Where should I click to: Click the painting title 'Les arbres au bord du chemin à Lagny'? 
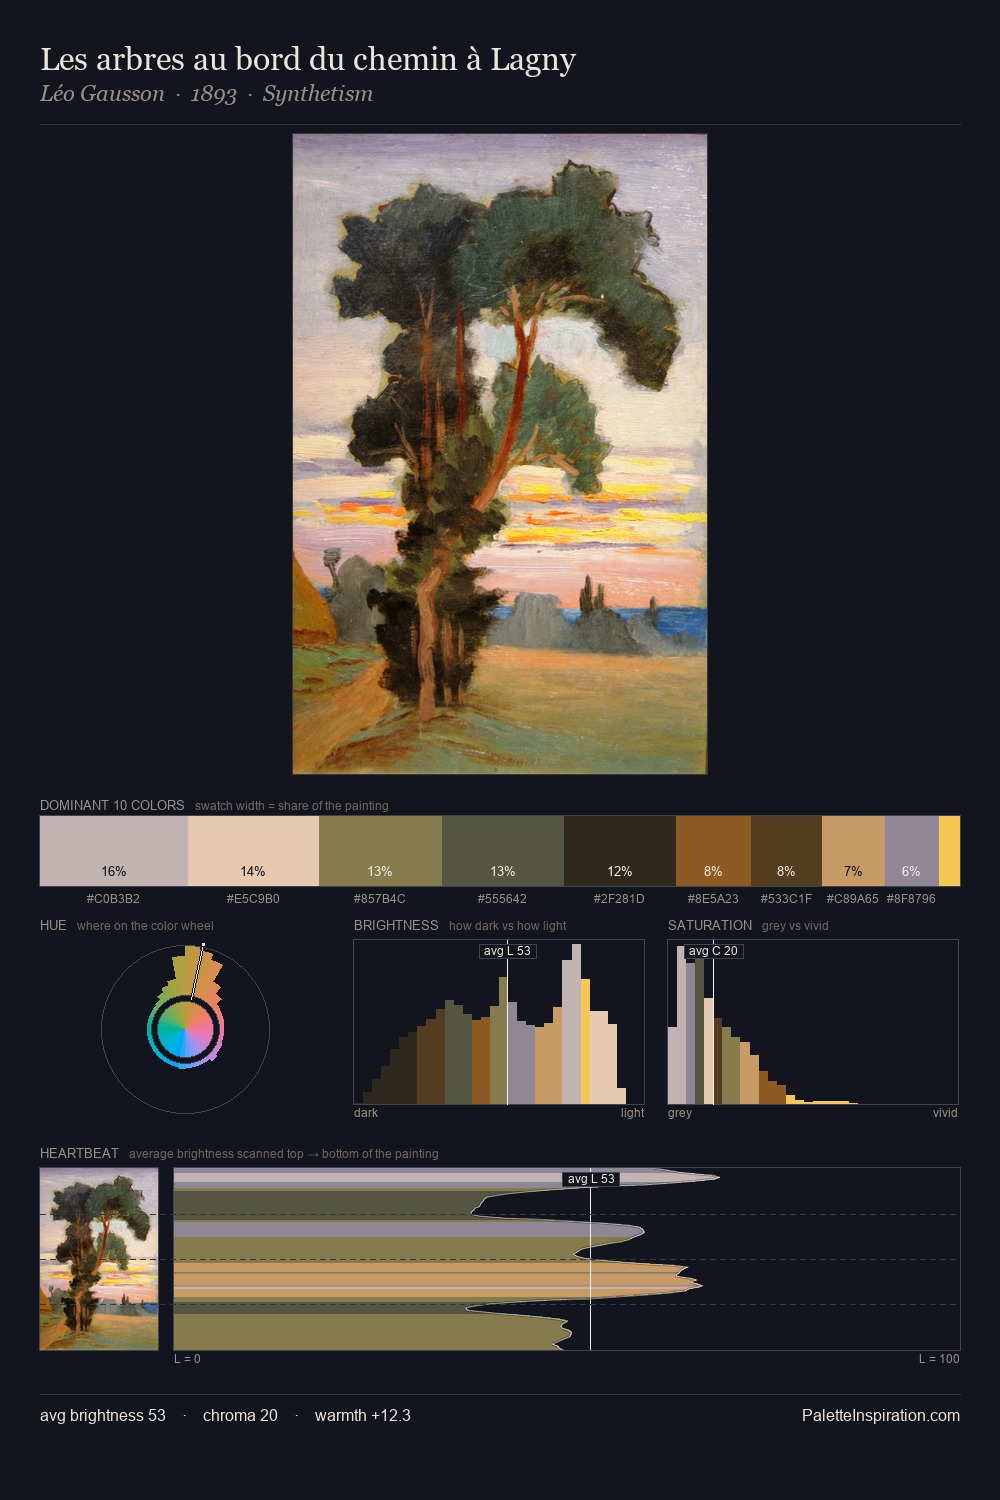click(x=308, y=60)
